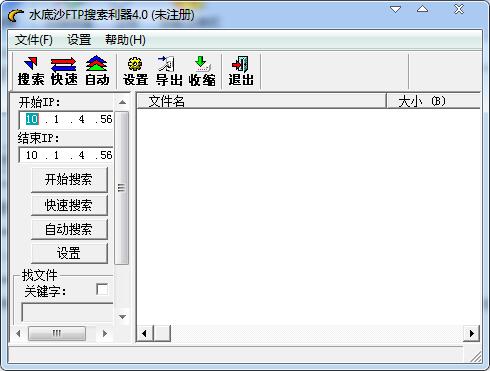Click file list horizontal scrollbar left arrow
This screenshot has width=490, height=371.
[145, 333]
